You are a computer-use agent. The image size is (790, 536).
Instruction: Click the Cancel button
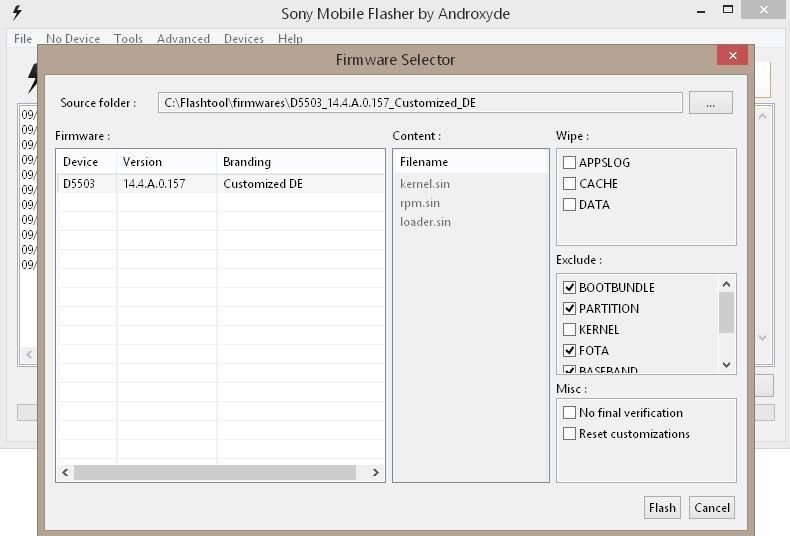point(711,507)
